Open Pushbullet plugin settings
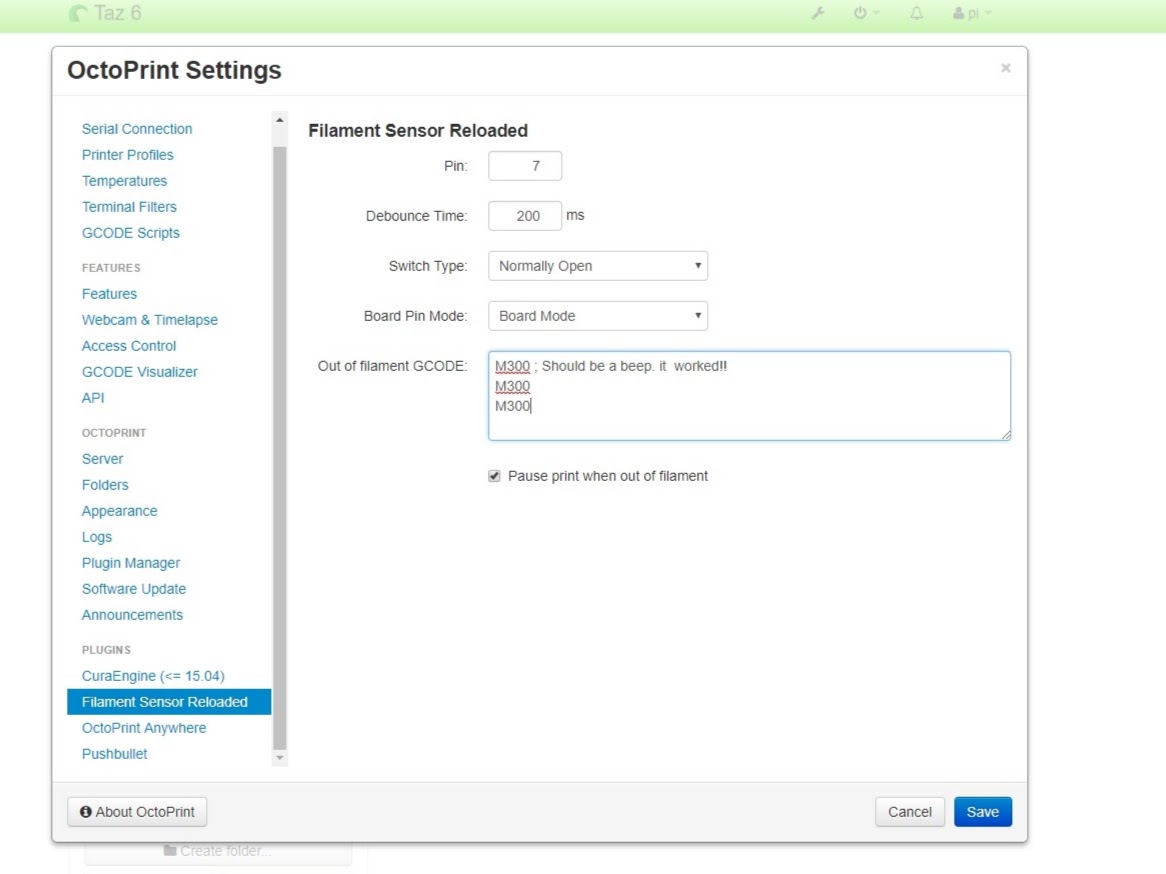The image size is (1166, 874). (115, 754)
